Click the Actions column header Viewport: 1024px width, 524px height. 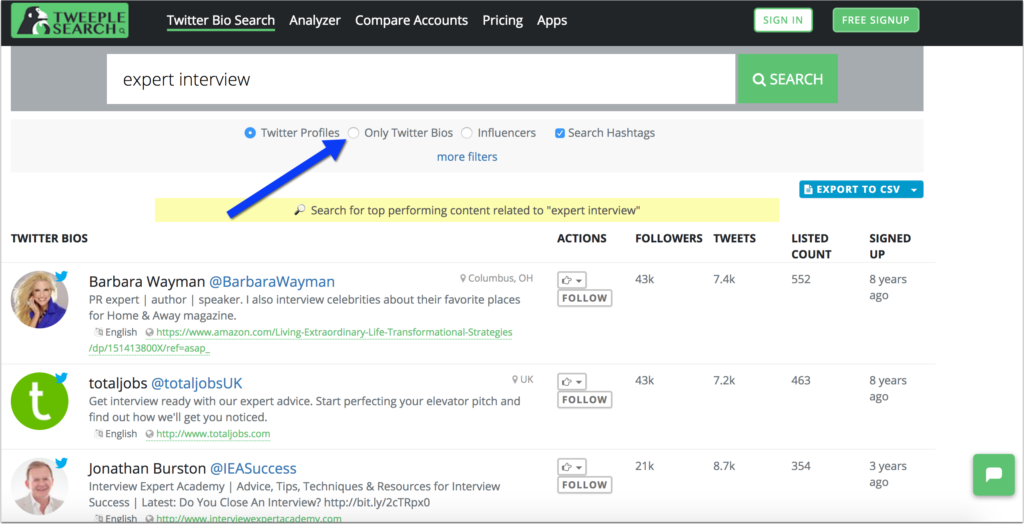click(x=582, y=238)
